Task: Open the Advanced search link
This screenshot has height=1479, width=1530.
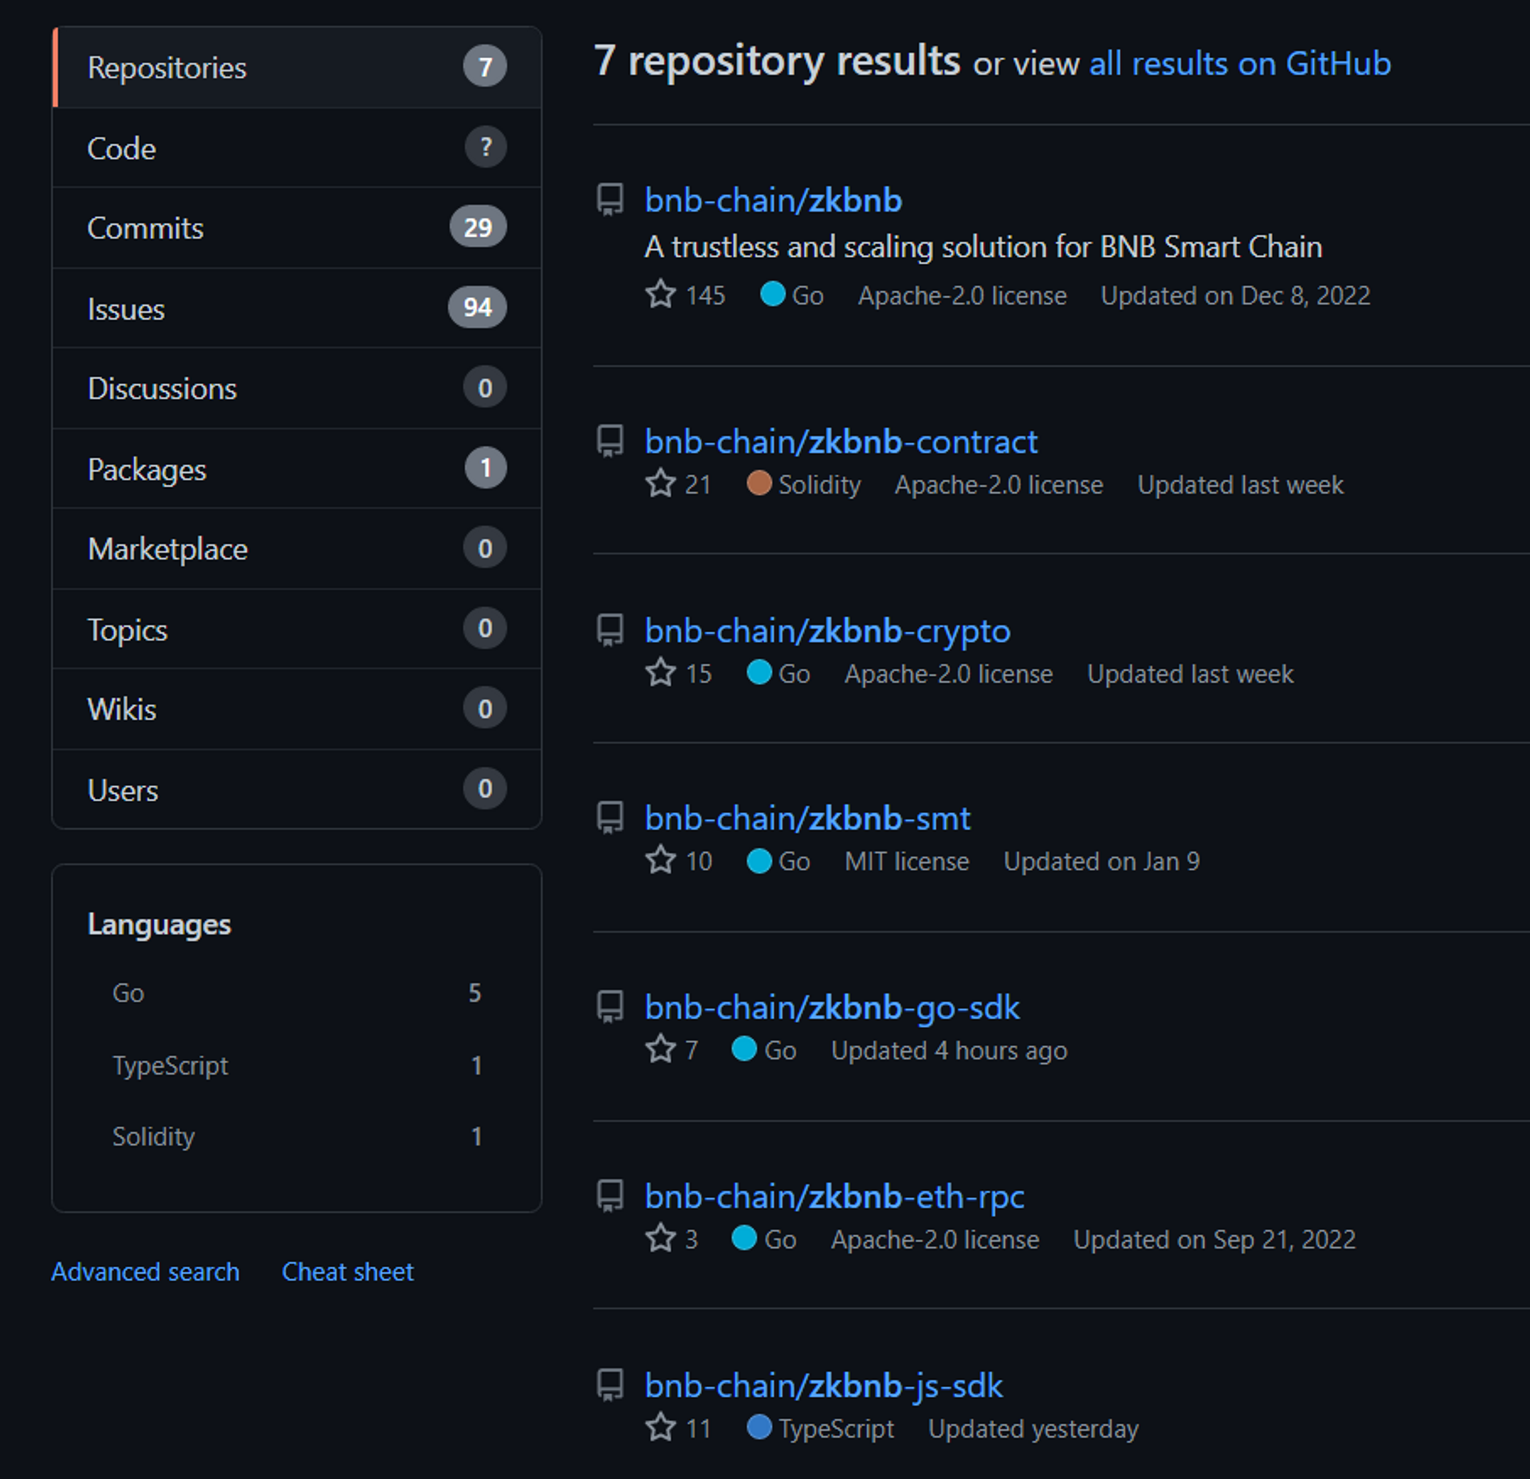Action: click(145, 1272)
